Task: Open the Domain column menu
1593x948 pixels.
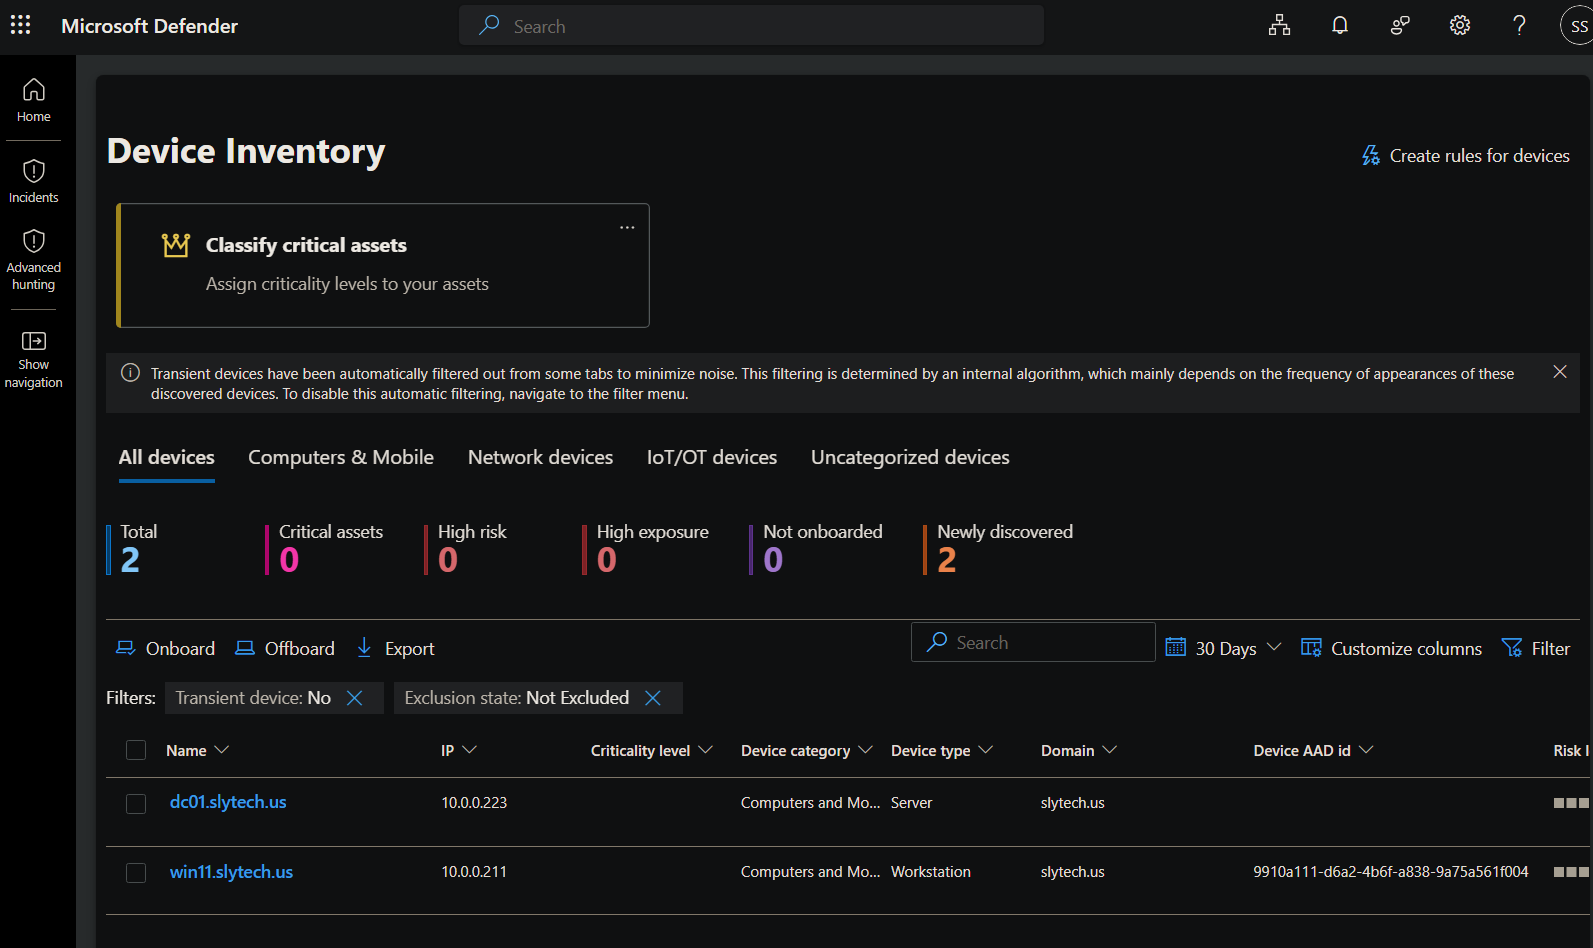Action: pyautogui.click(x=1110, y=750)
